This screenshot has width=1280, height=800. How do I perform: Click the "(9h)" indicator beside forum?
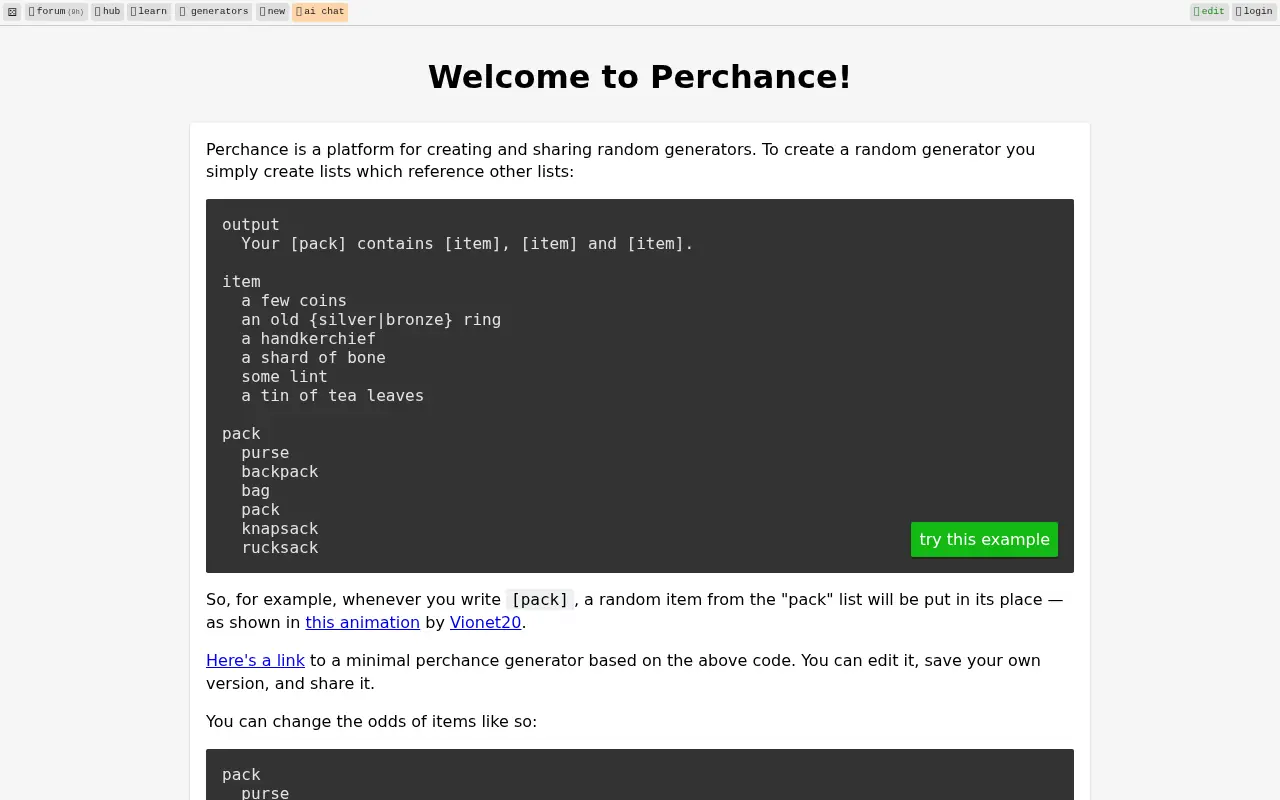click(76, 12)
